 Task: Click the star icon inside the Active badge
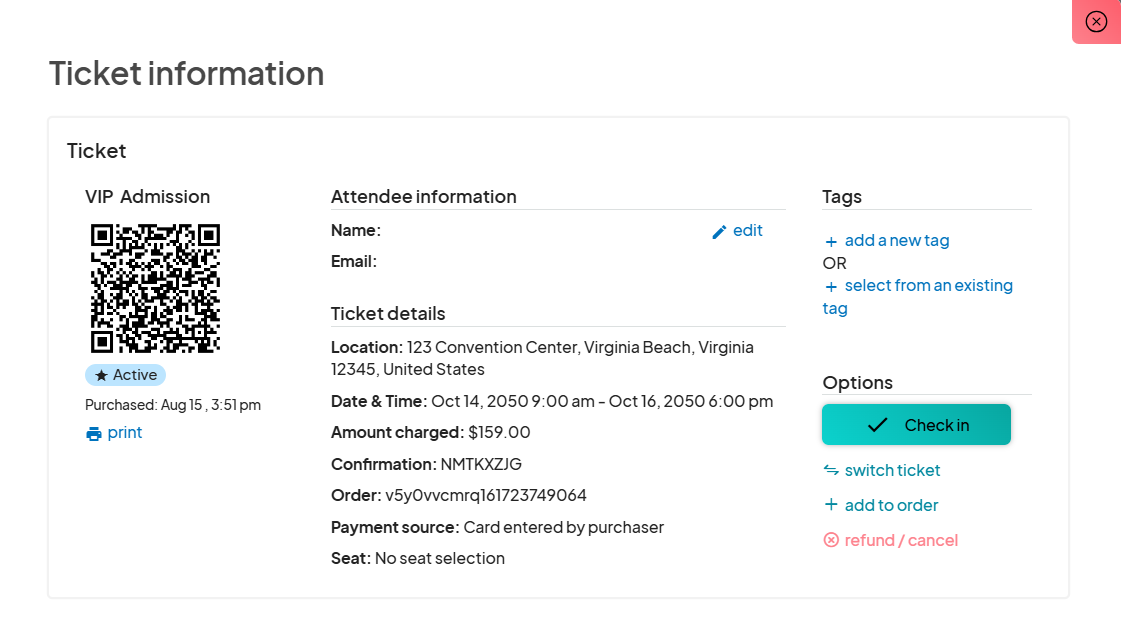pyautogui.click(x=100, y=374)
